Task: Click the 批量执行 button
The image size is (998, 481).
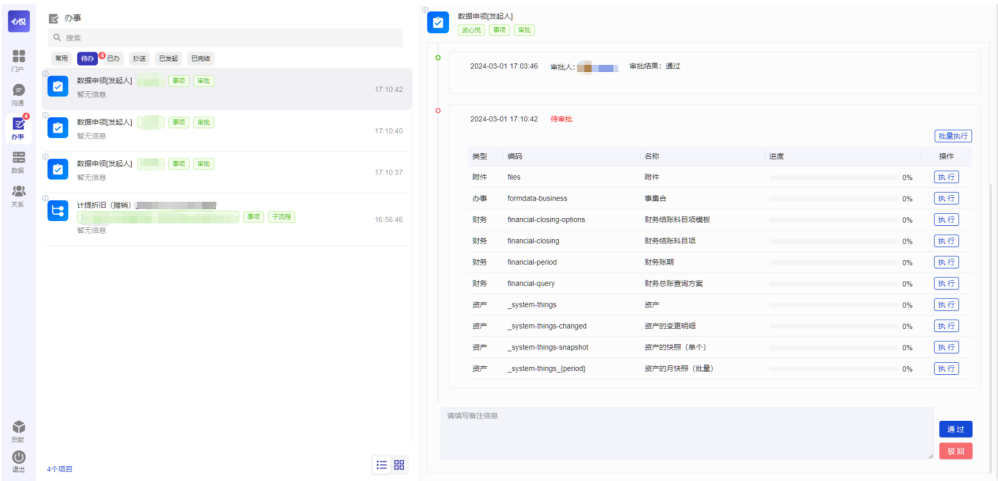Action: coord(952,136)
